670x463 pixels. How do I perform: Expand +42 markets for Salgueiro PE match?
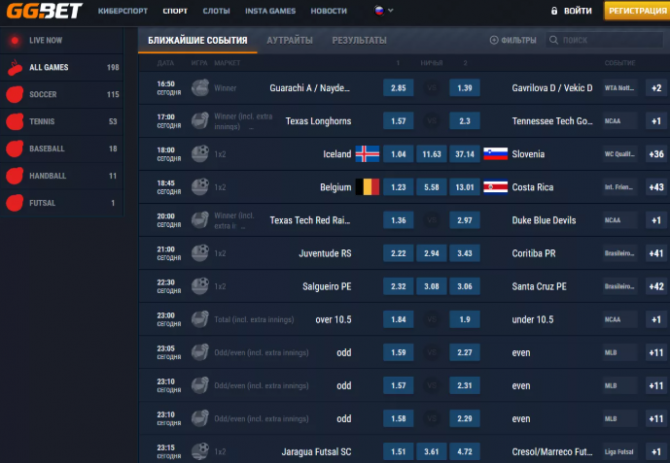tap(656, 286)
